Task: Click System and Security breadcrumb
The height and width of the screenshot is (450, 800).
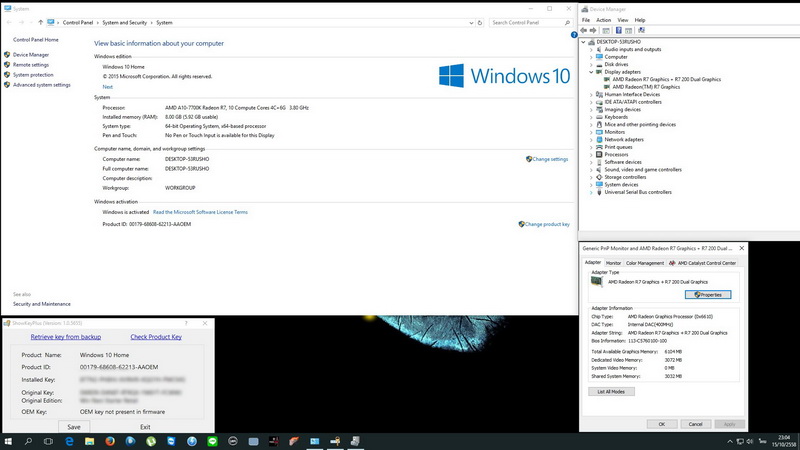Action: pyautogui.click(x=124, y=22)
